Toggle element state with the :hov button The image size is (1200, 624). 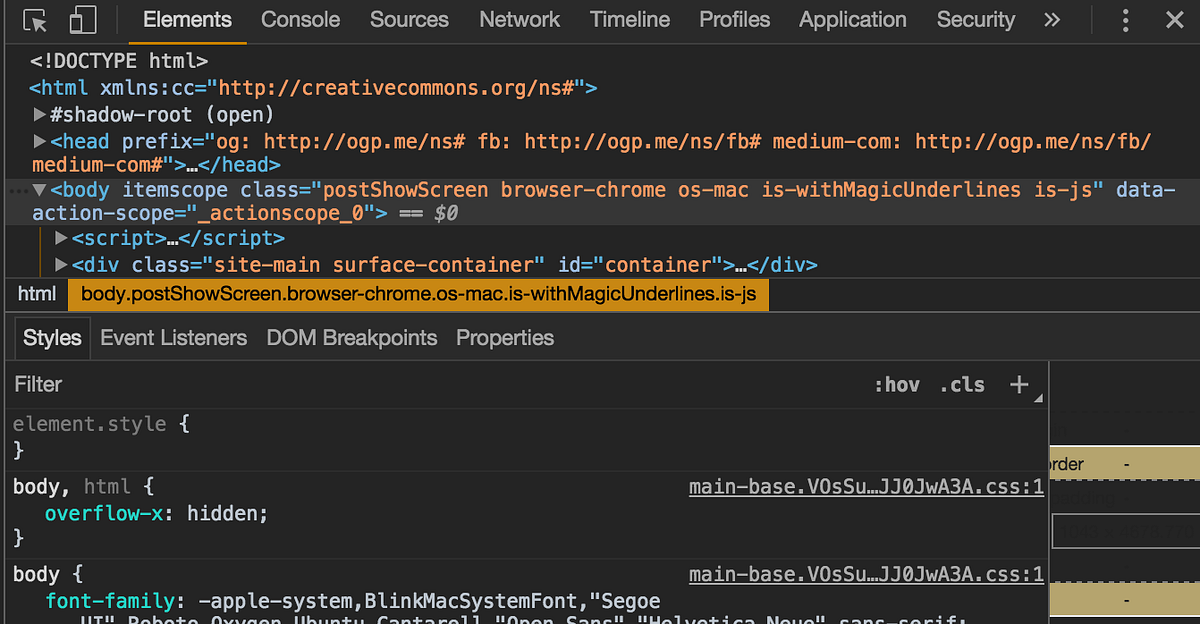click(x=897, y=384)
